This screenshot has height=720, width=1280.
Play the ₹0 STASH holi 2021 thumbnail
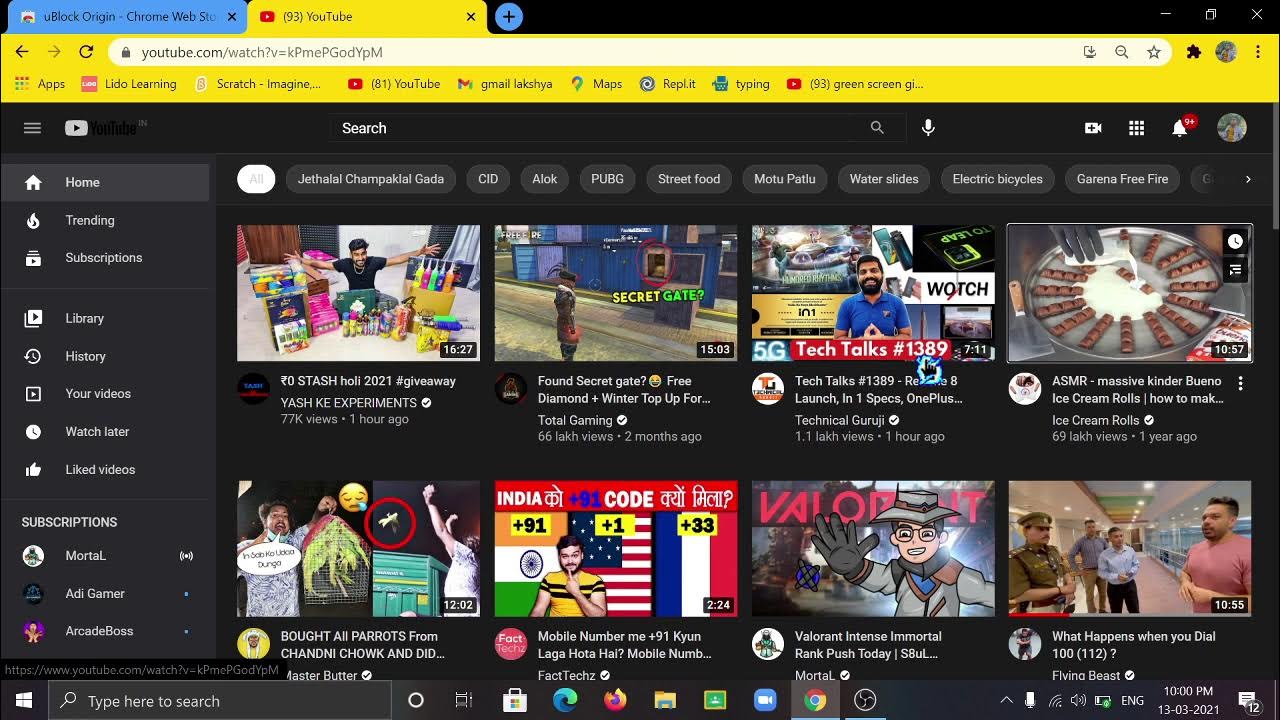pyautogui.click(x=359, y=293)
